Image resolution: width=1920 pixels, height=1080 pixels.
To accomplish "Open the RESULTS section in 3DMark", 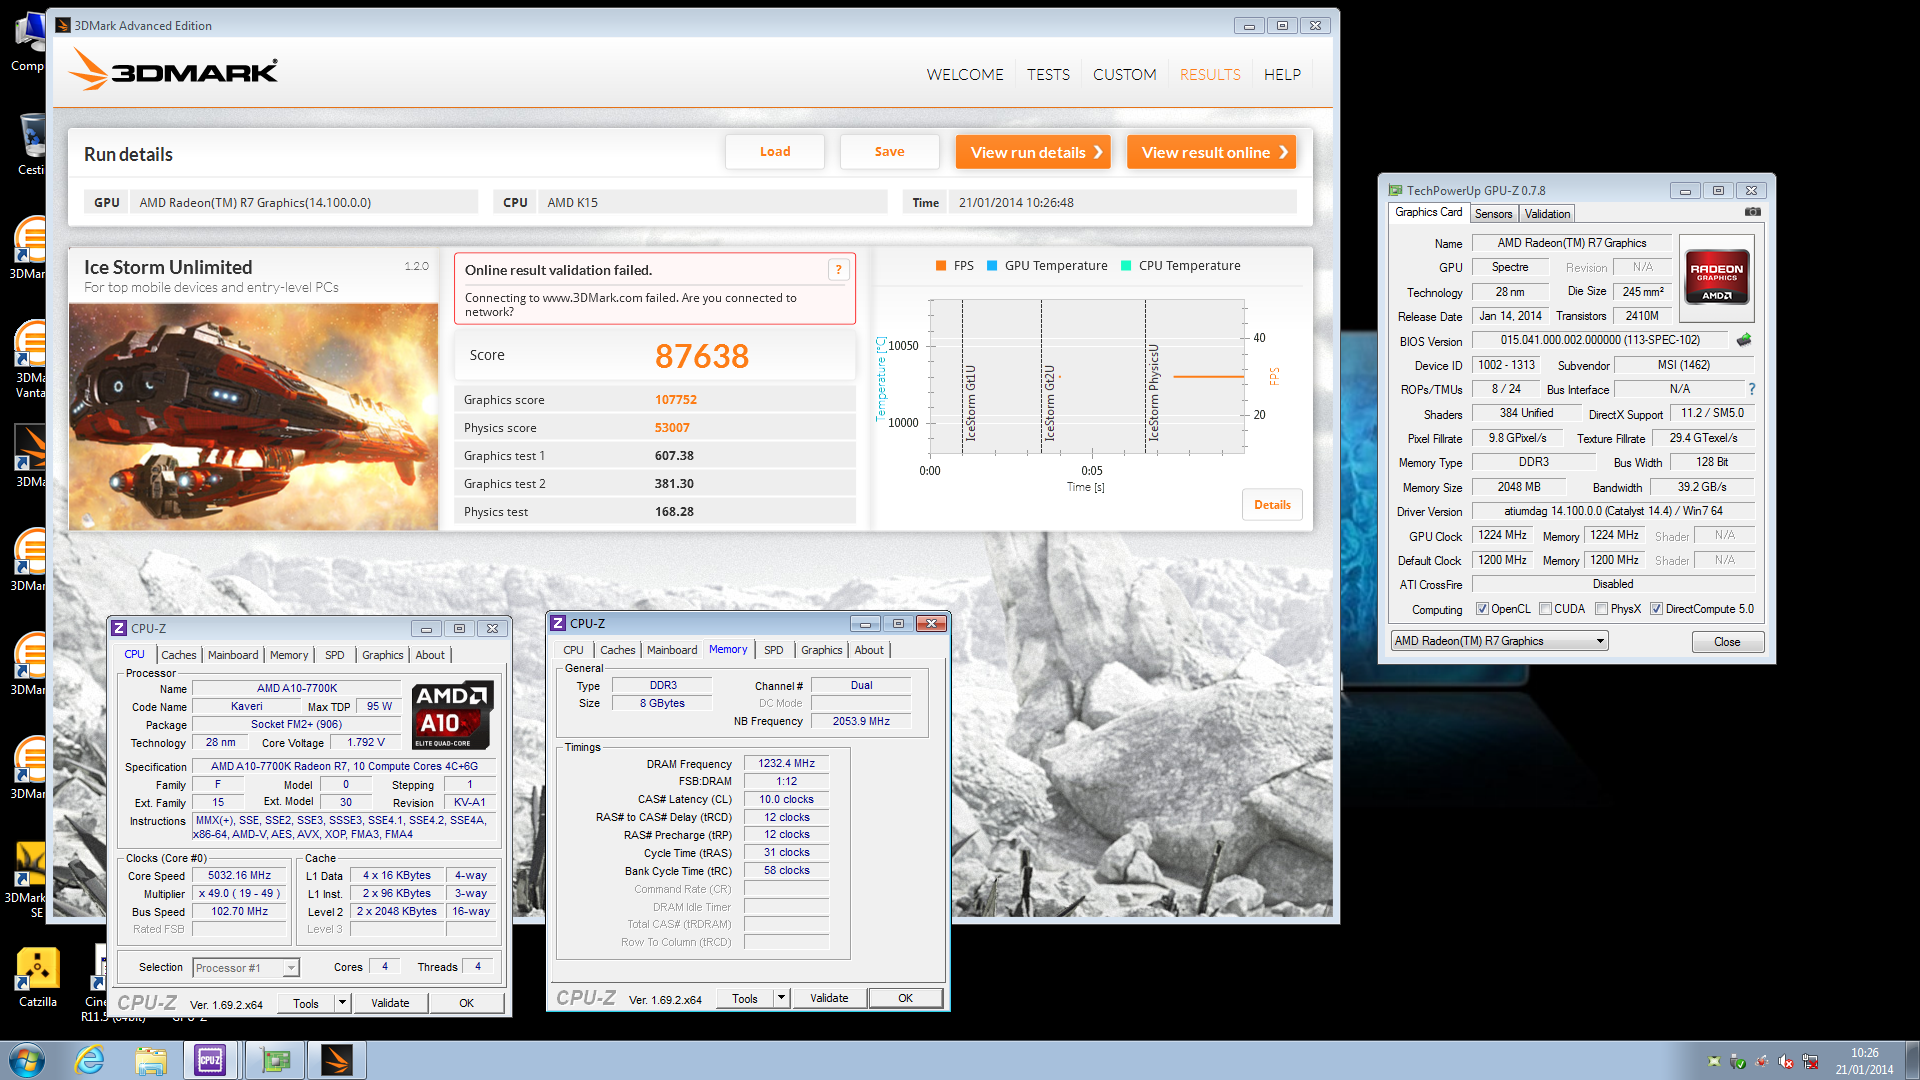I will (x=1210, y=74).
